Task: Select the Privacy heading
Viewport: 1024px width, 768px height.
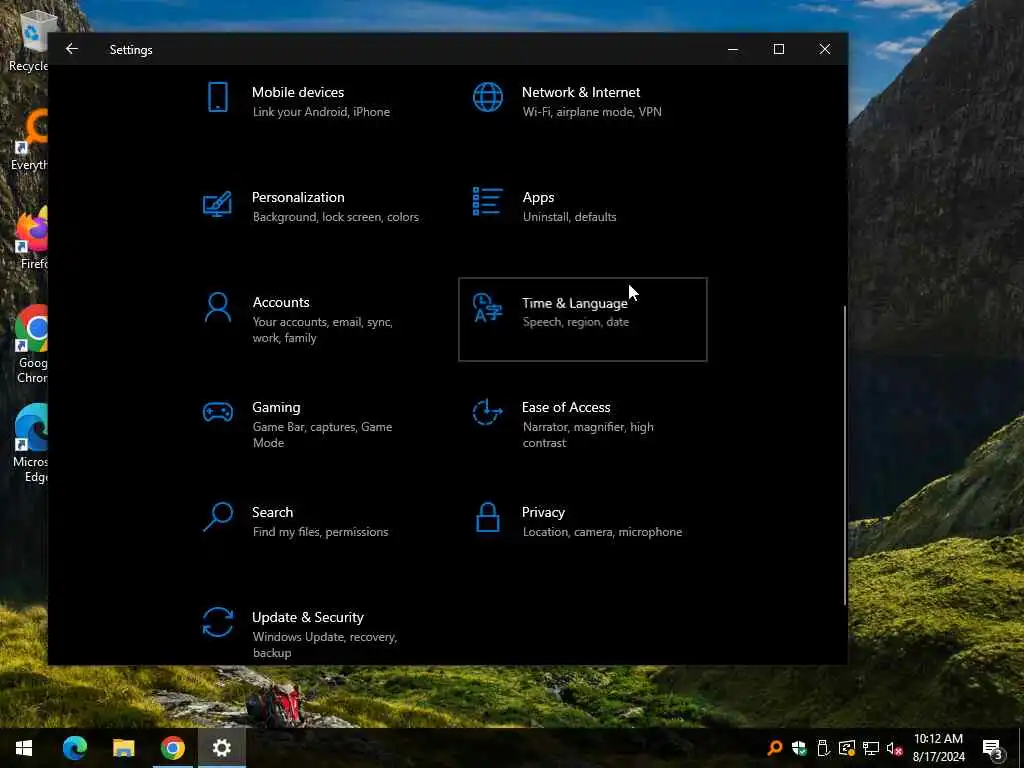Action: (543, 513)
